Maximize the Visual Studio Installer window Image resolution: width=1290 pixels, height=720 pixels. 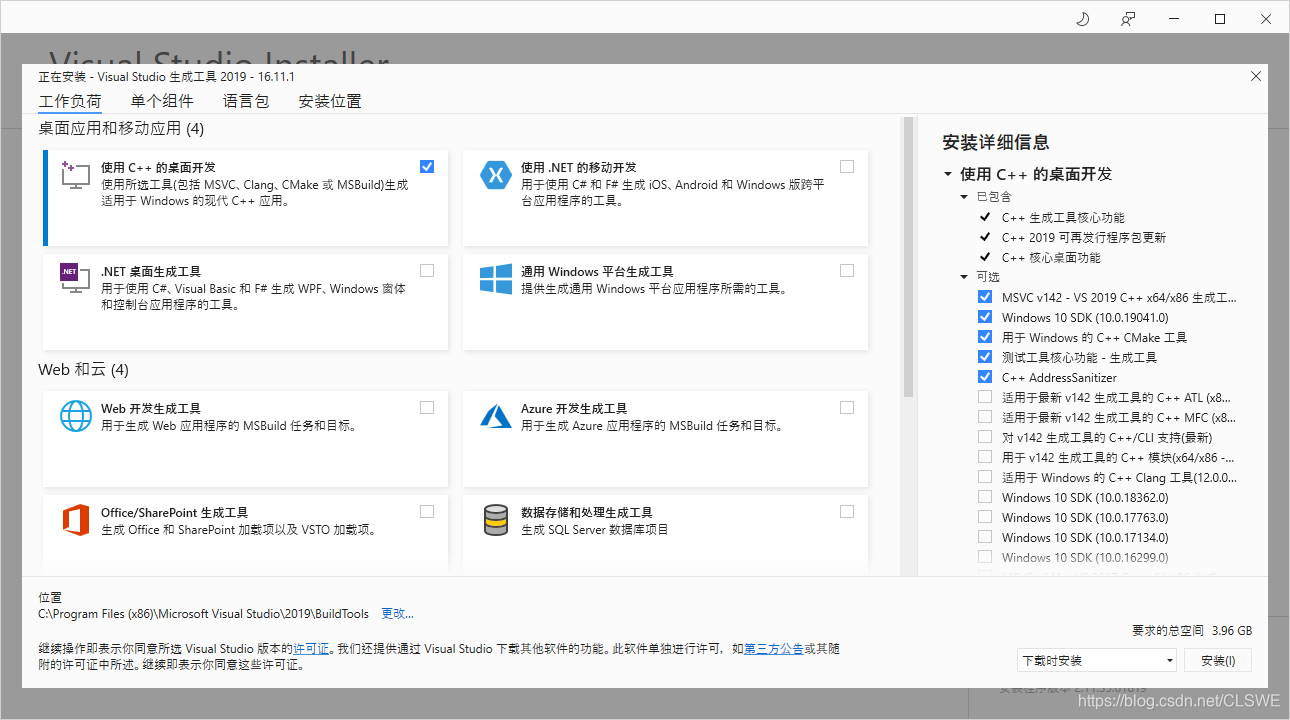tap(1220, 19)
